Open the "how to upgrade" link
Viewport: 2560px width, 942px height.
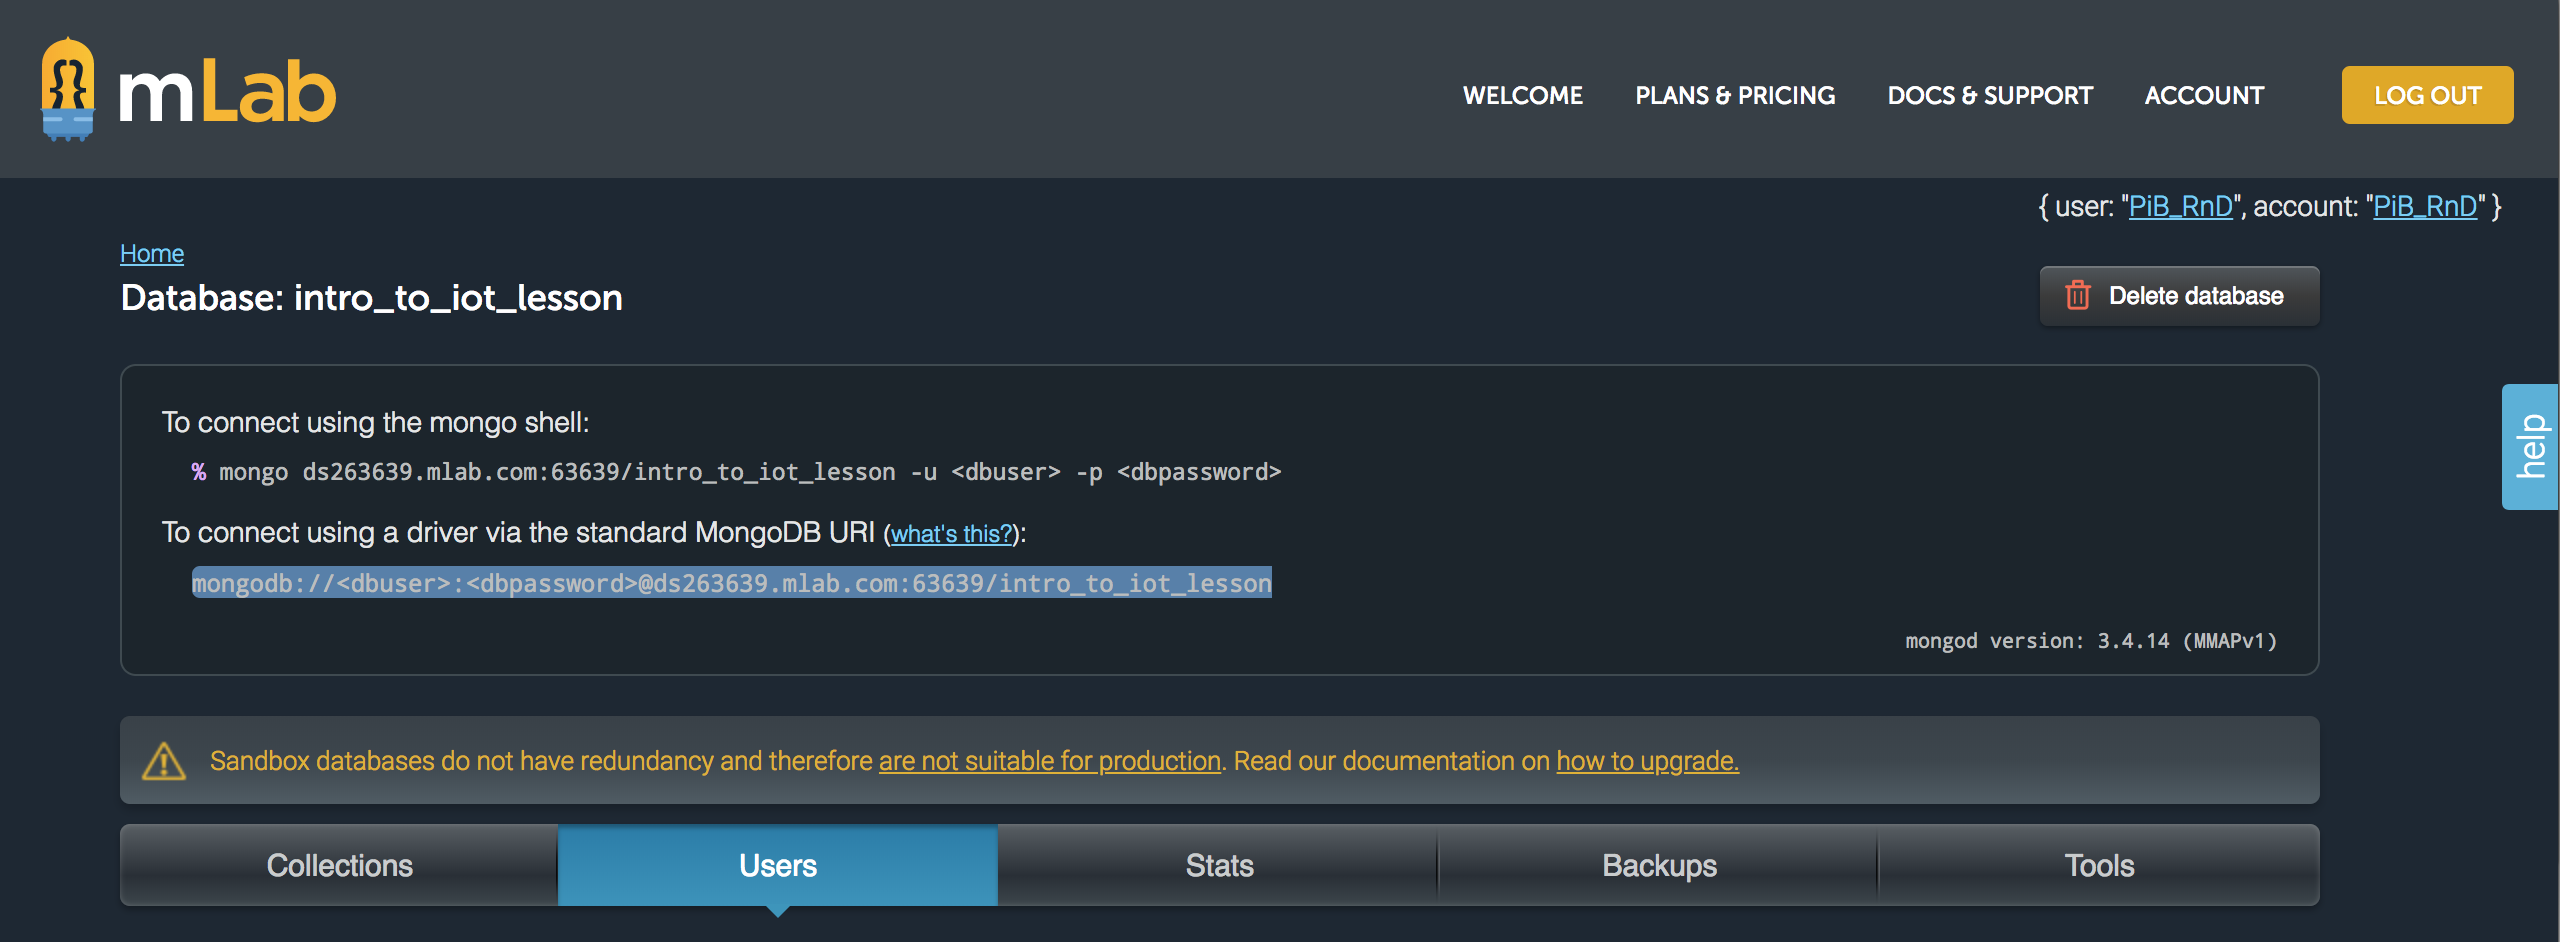pyautogui.click(x=1647, y=761)
